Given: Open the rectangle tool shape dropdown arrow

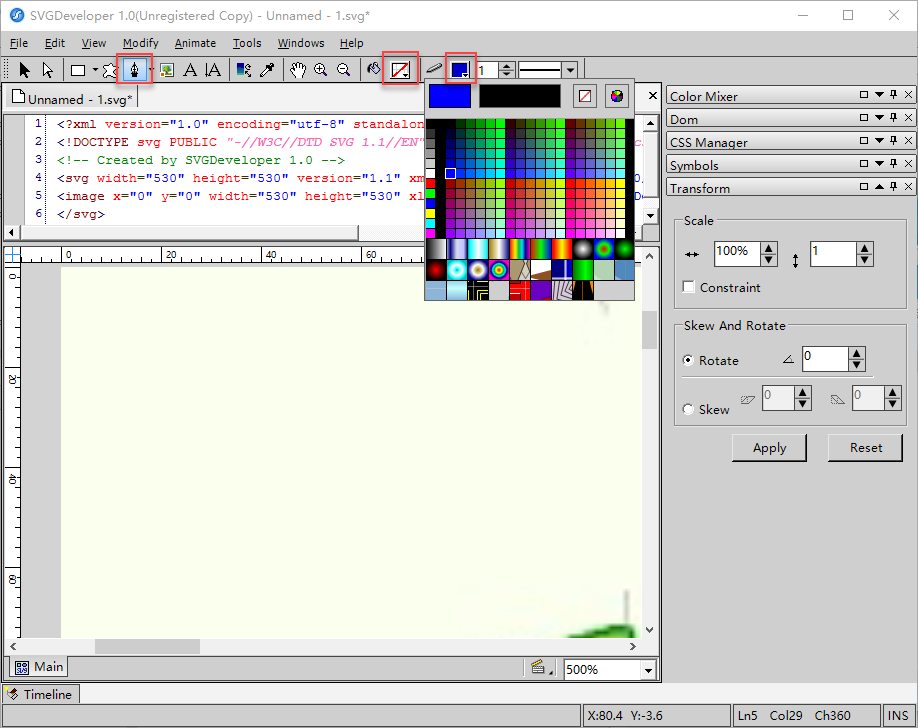Looking at the screenshot, I should 95,70.
